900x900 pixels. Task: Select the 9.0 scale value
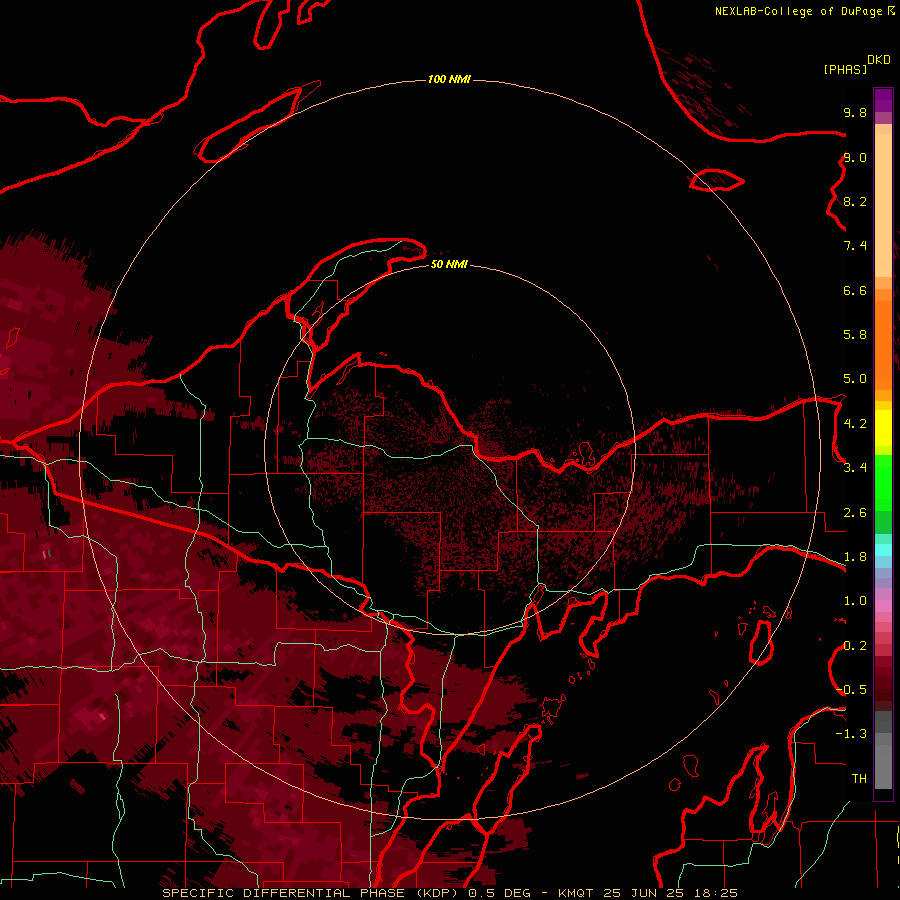point(855,157)
